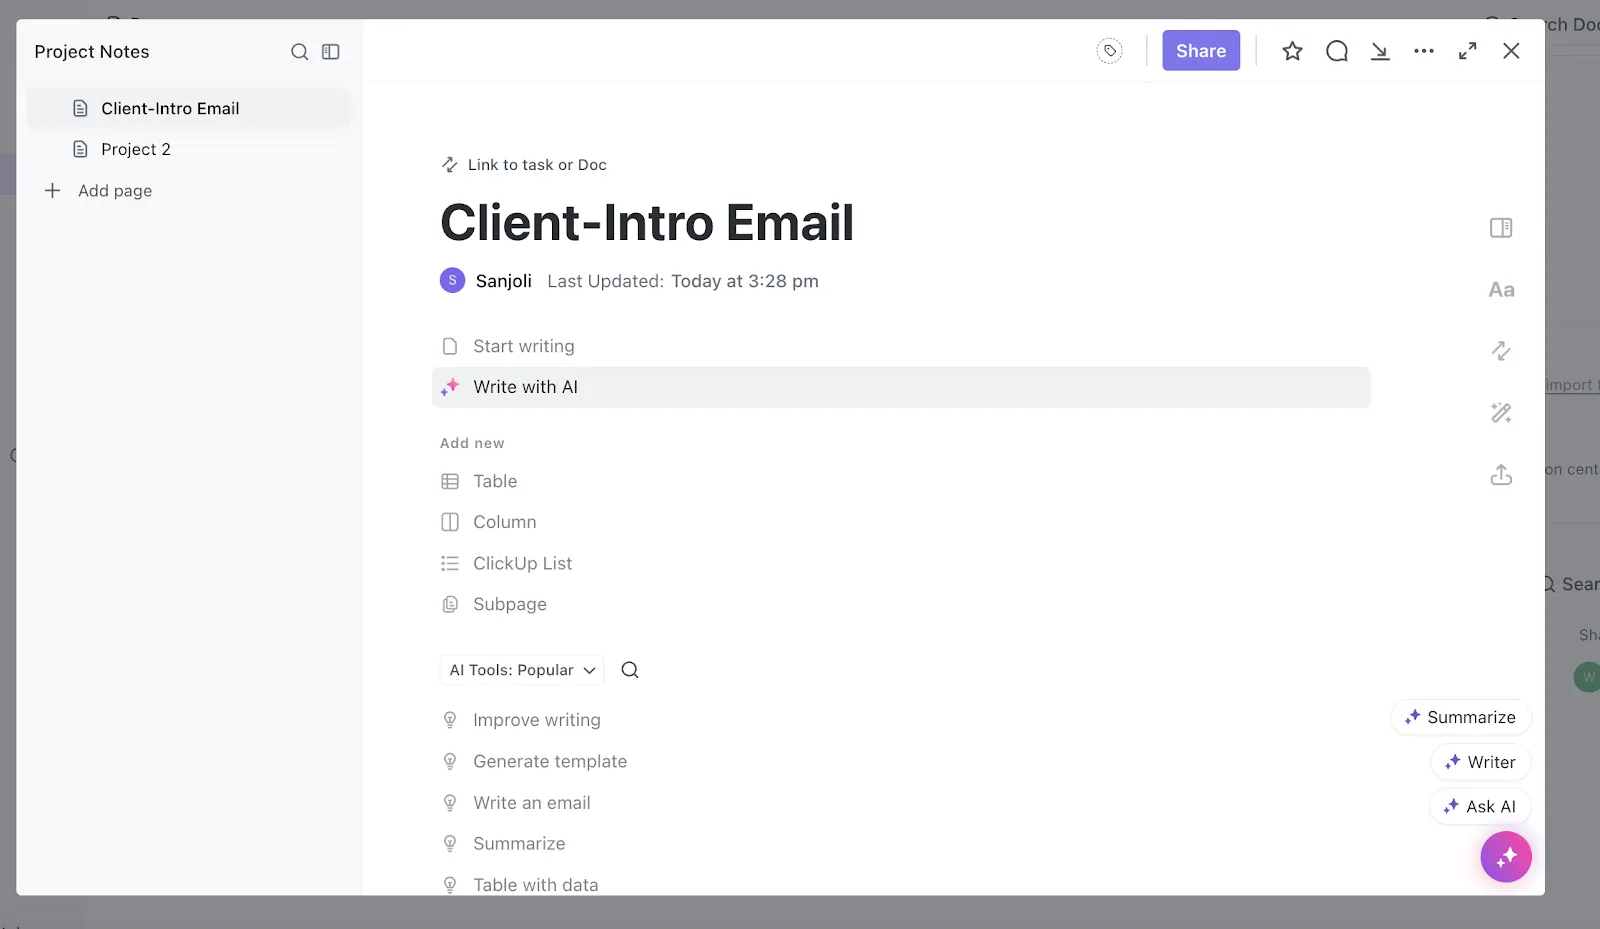Search AI tools with magnifier icon
1600x929 pixels.
[x=630, y=670]
